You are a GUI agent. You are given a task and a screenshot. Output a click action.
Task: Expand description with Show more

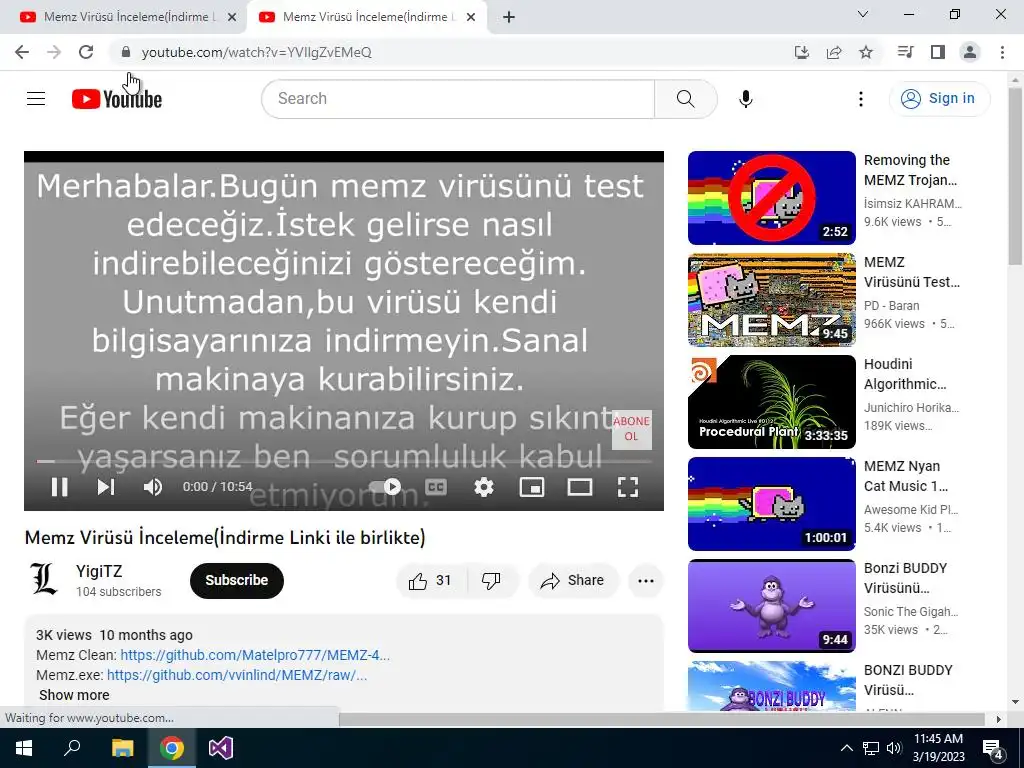74,695
